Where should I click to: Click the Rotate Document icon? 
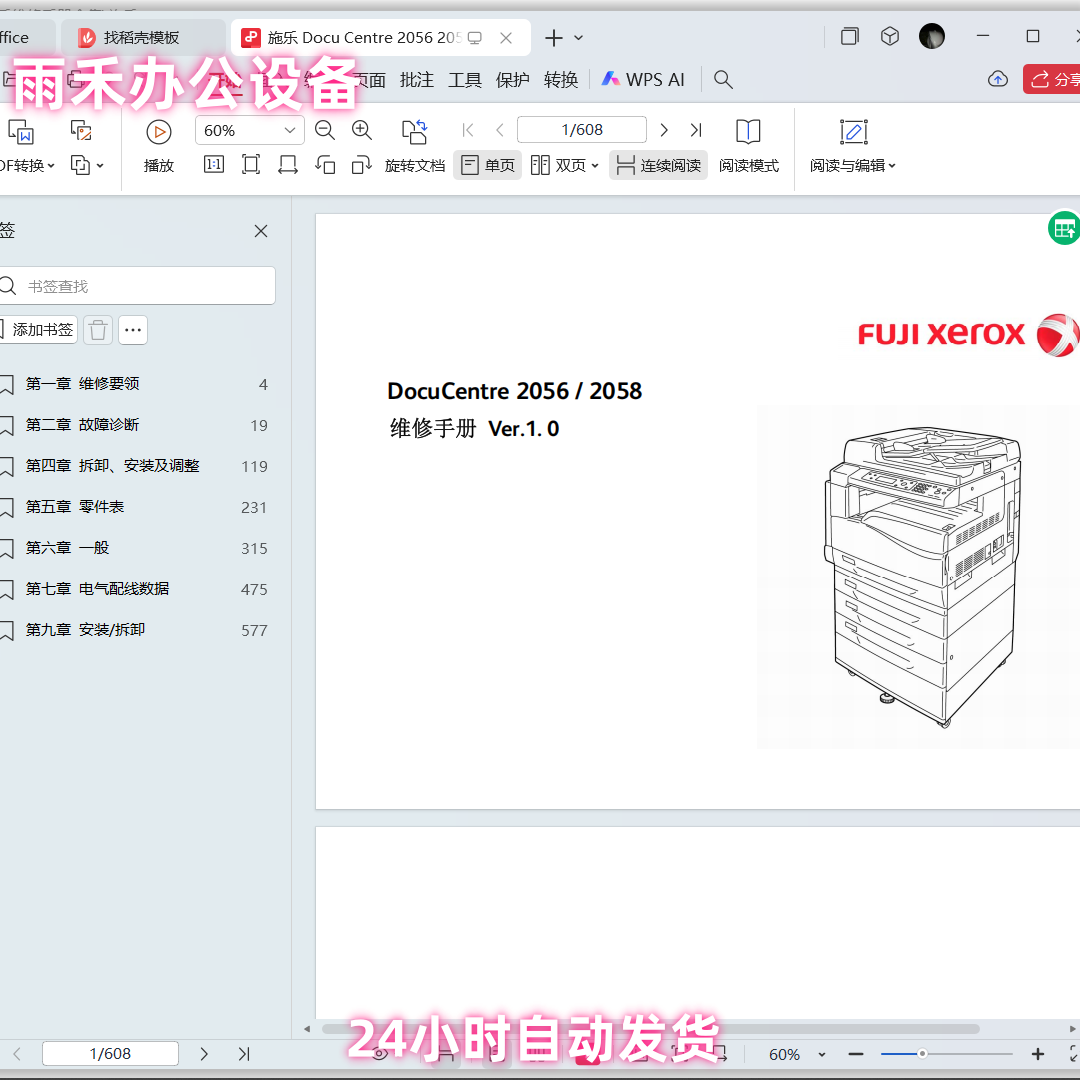[415, 132]
